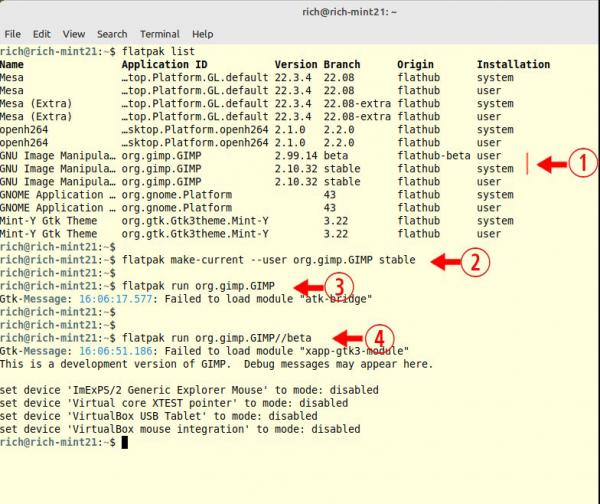
Task: Open the Edit menu
Action: point(42,34)
